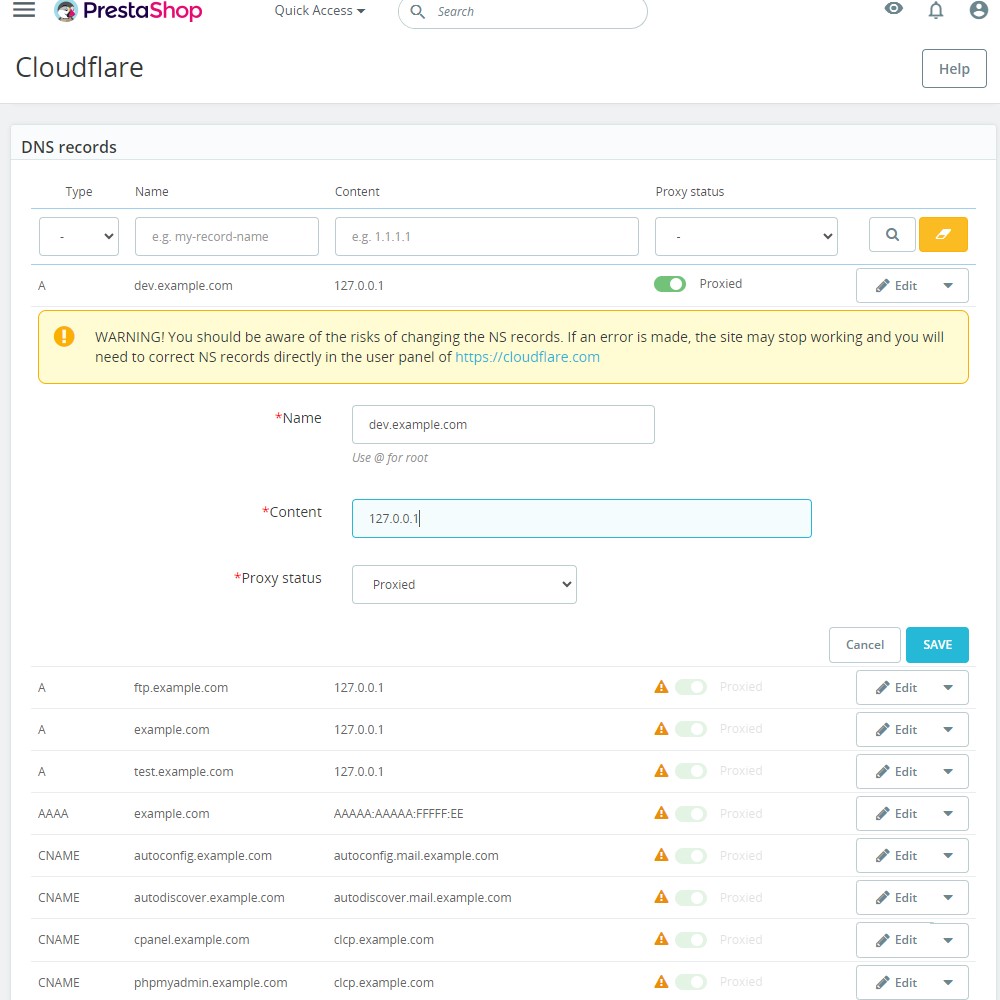Click AAAAA:AAAAA:FFFFF:EE content cell
This screenshot has height=1000, width=1000.
pyautogui.click(x=399, y=814)
